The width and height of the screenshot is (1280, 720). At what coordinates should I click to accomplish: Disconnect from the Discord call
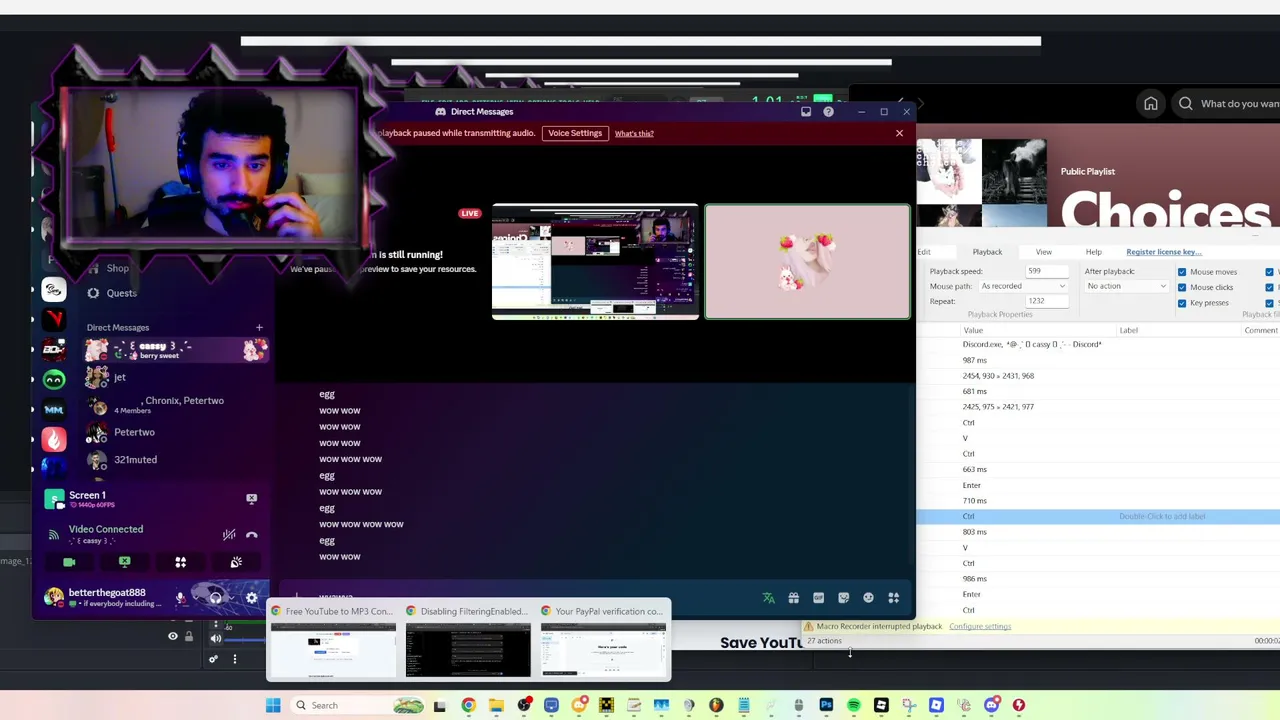252,535
